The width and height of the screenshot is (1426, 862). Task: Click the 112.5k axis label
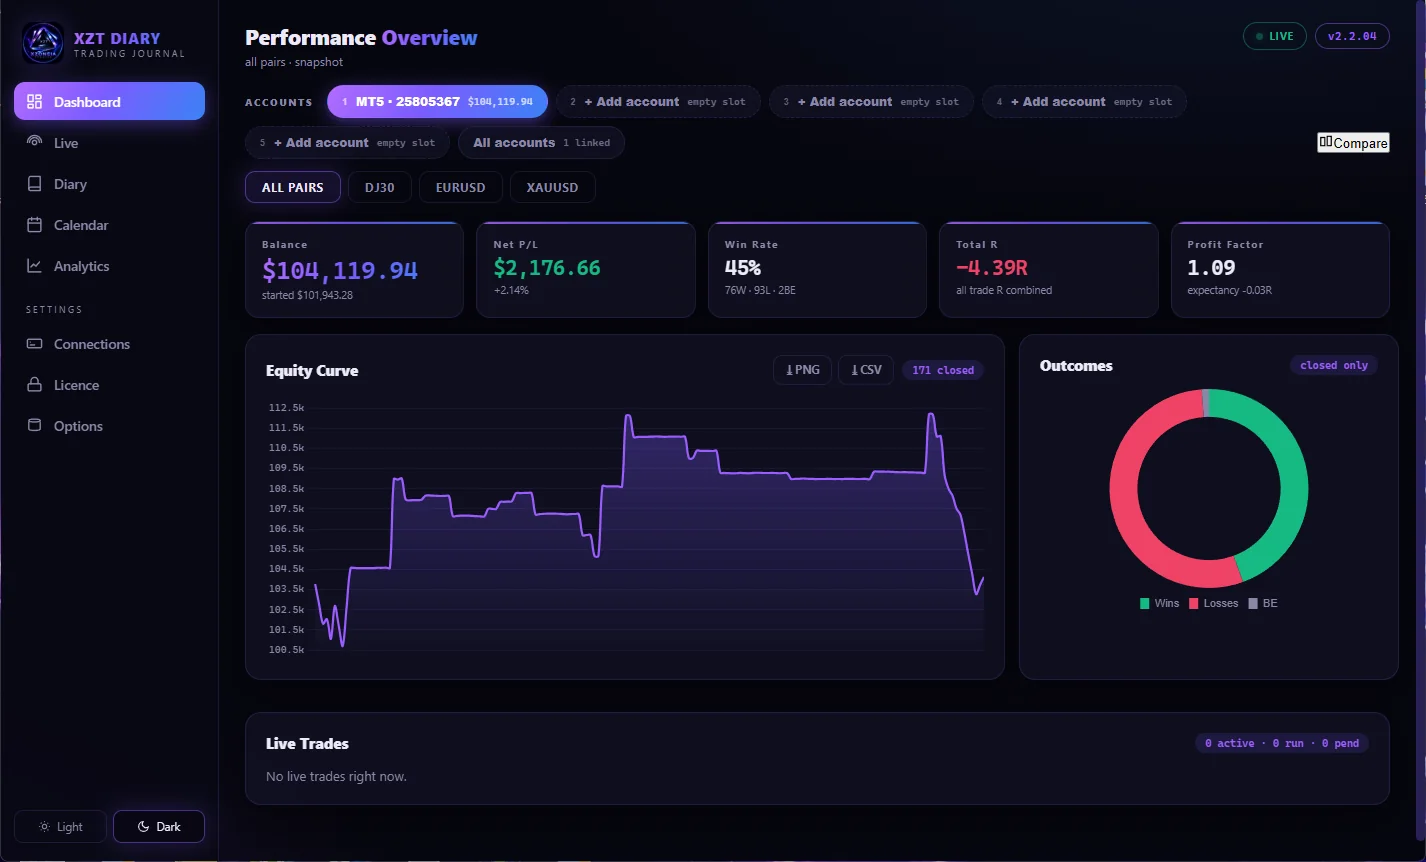(286, 407)
